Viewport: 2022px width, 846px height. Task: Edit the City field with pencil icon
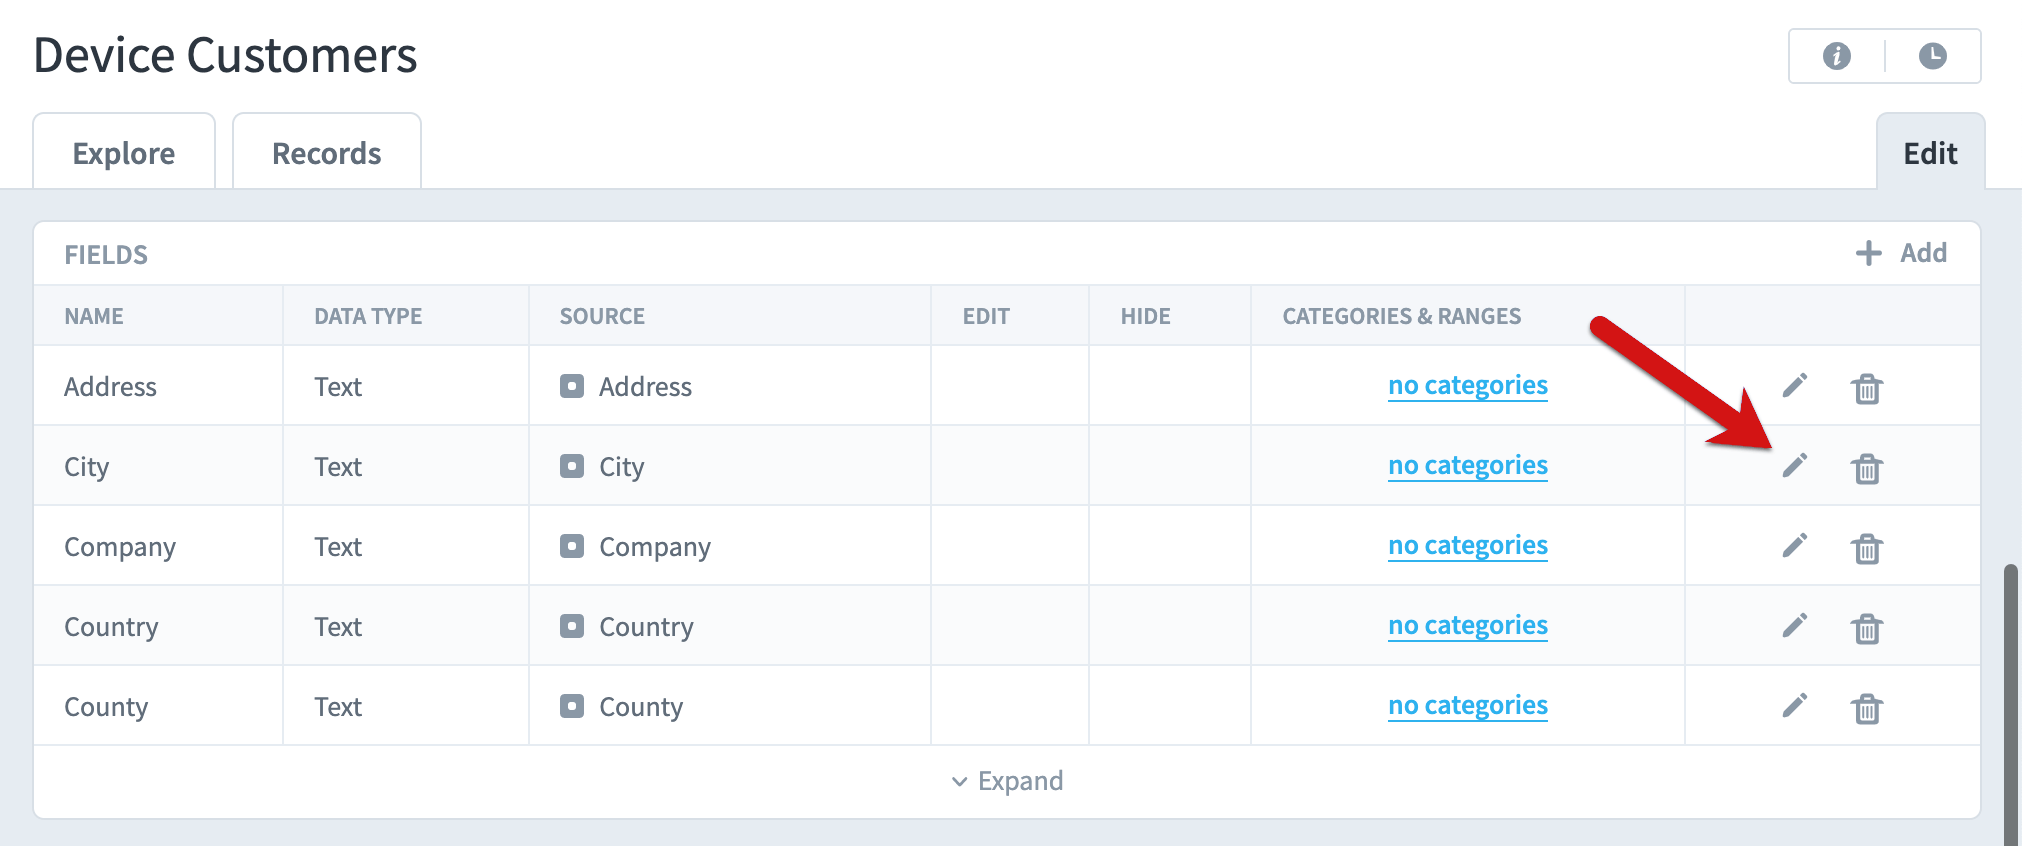(1795, 465)
